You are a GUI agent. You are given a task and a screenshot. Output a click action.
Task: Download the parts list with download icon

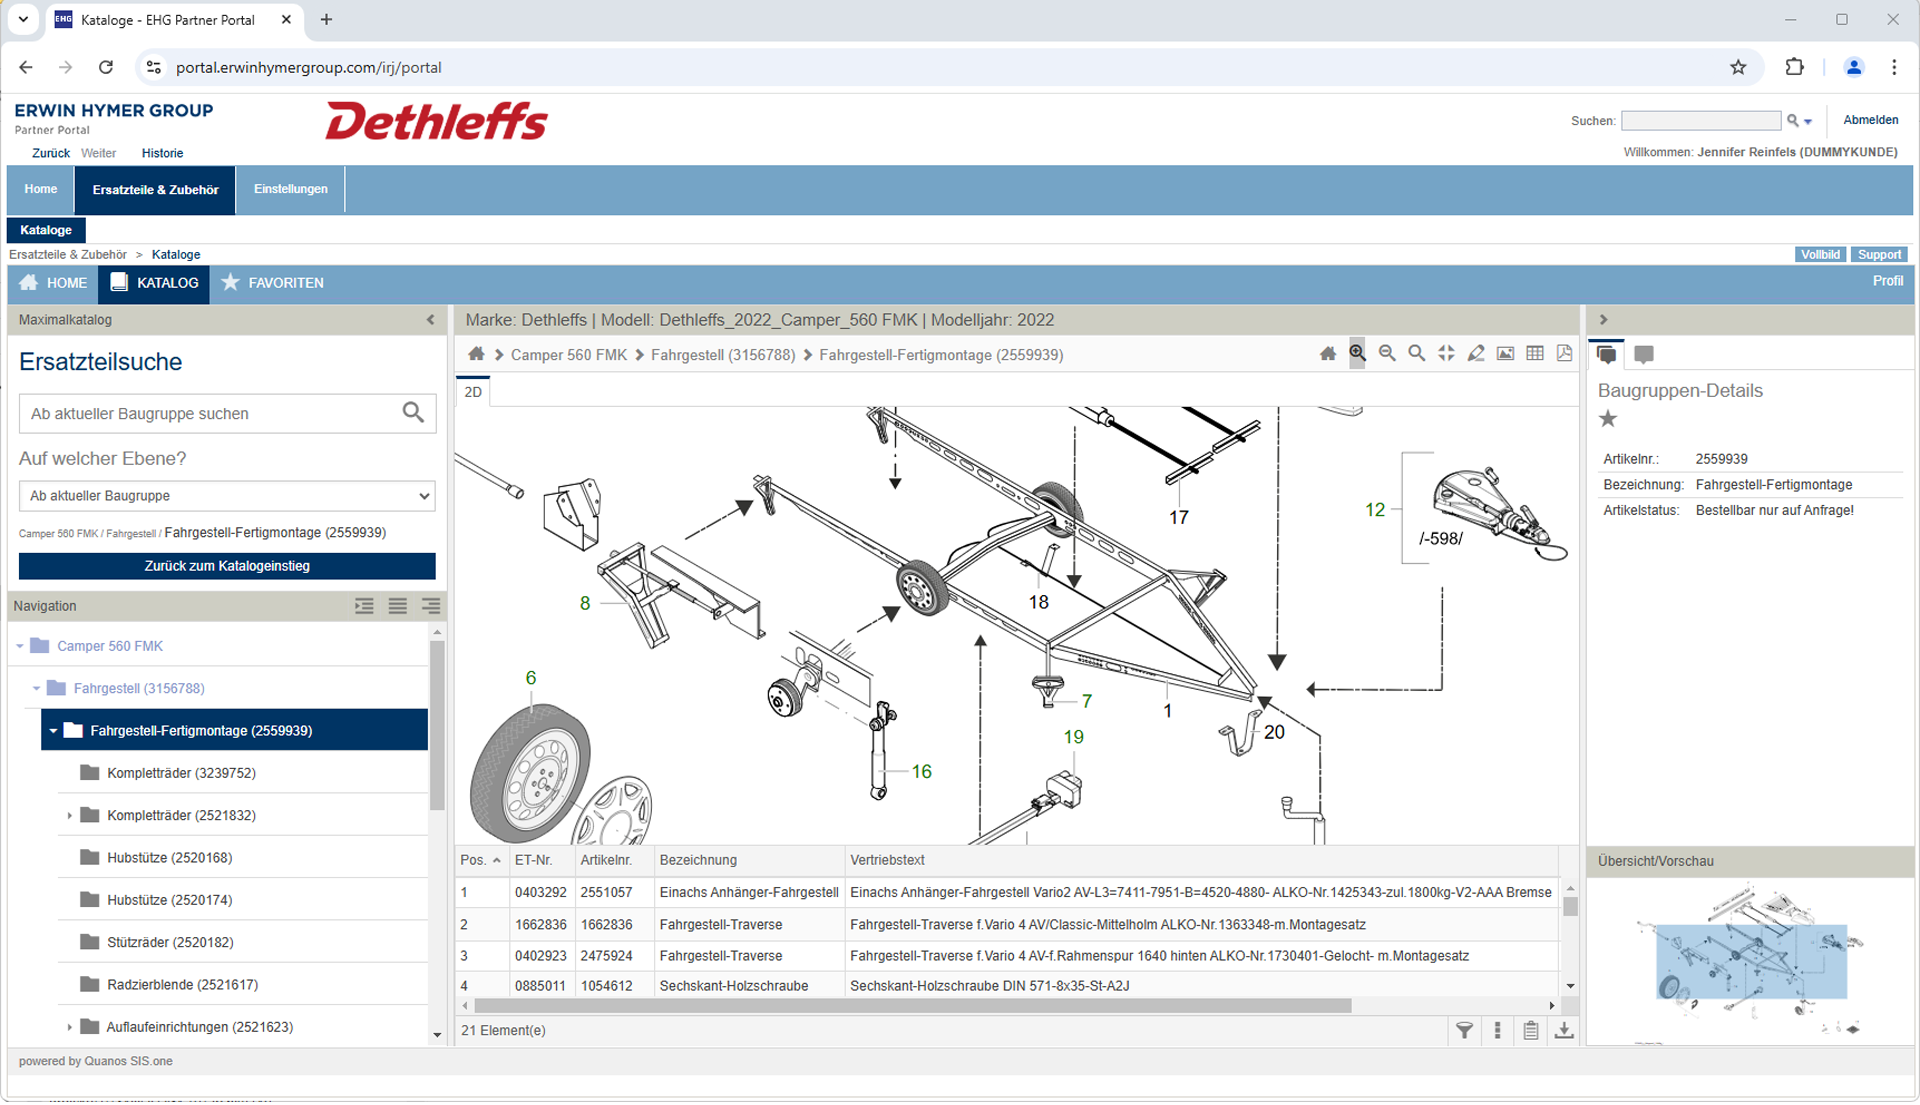click(x=1564, y=1031)
